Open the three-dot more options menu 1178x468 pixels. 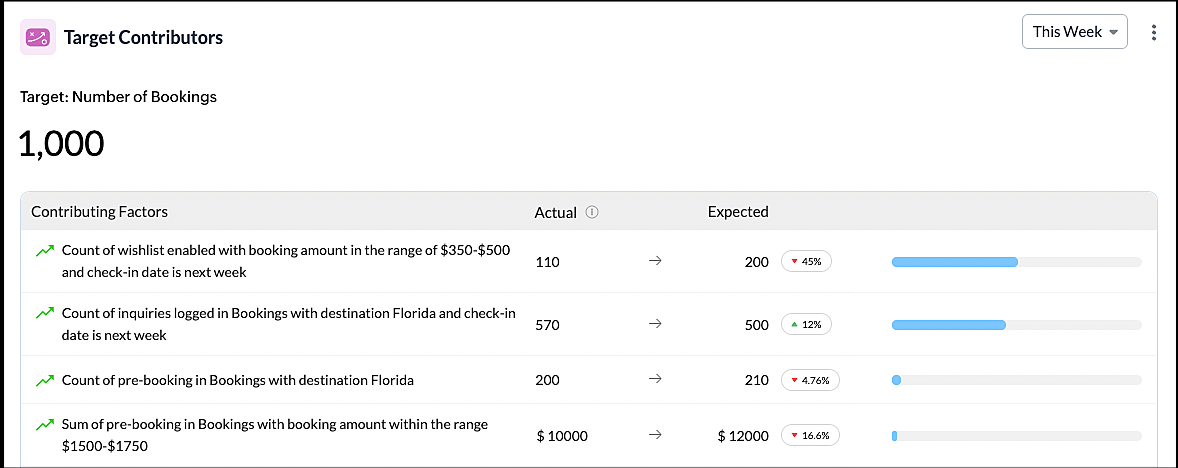1154,32
